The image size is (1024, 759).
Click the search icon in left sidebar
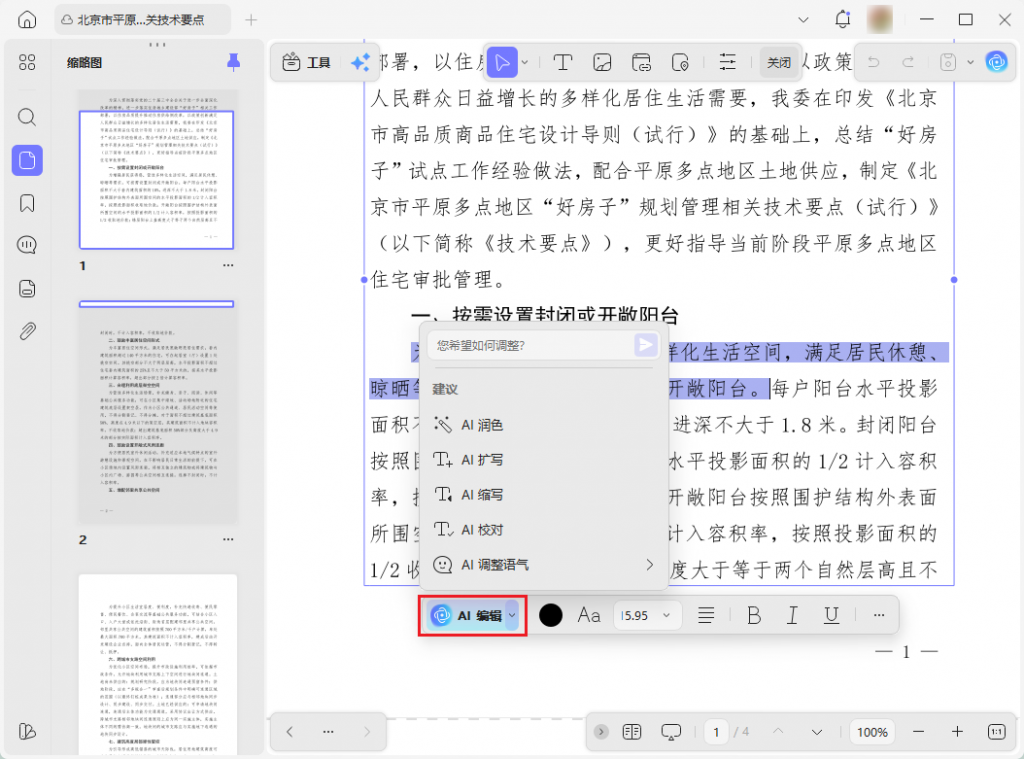[x=27, y=117]
